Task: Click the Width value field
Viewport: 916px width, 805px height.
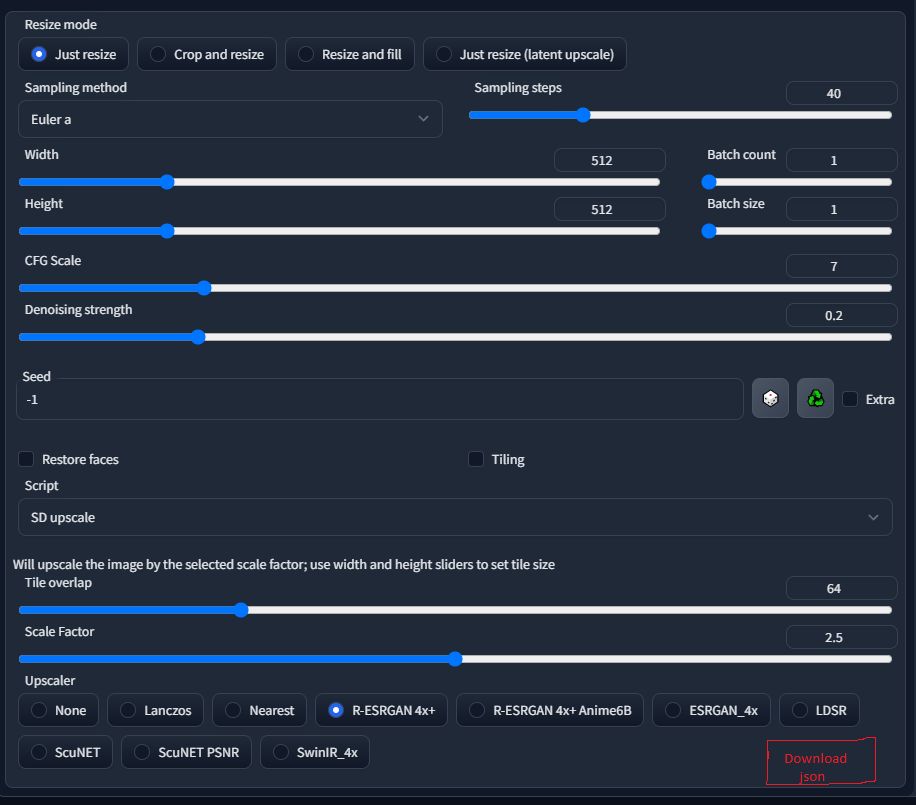Action: point(609,160)
